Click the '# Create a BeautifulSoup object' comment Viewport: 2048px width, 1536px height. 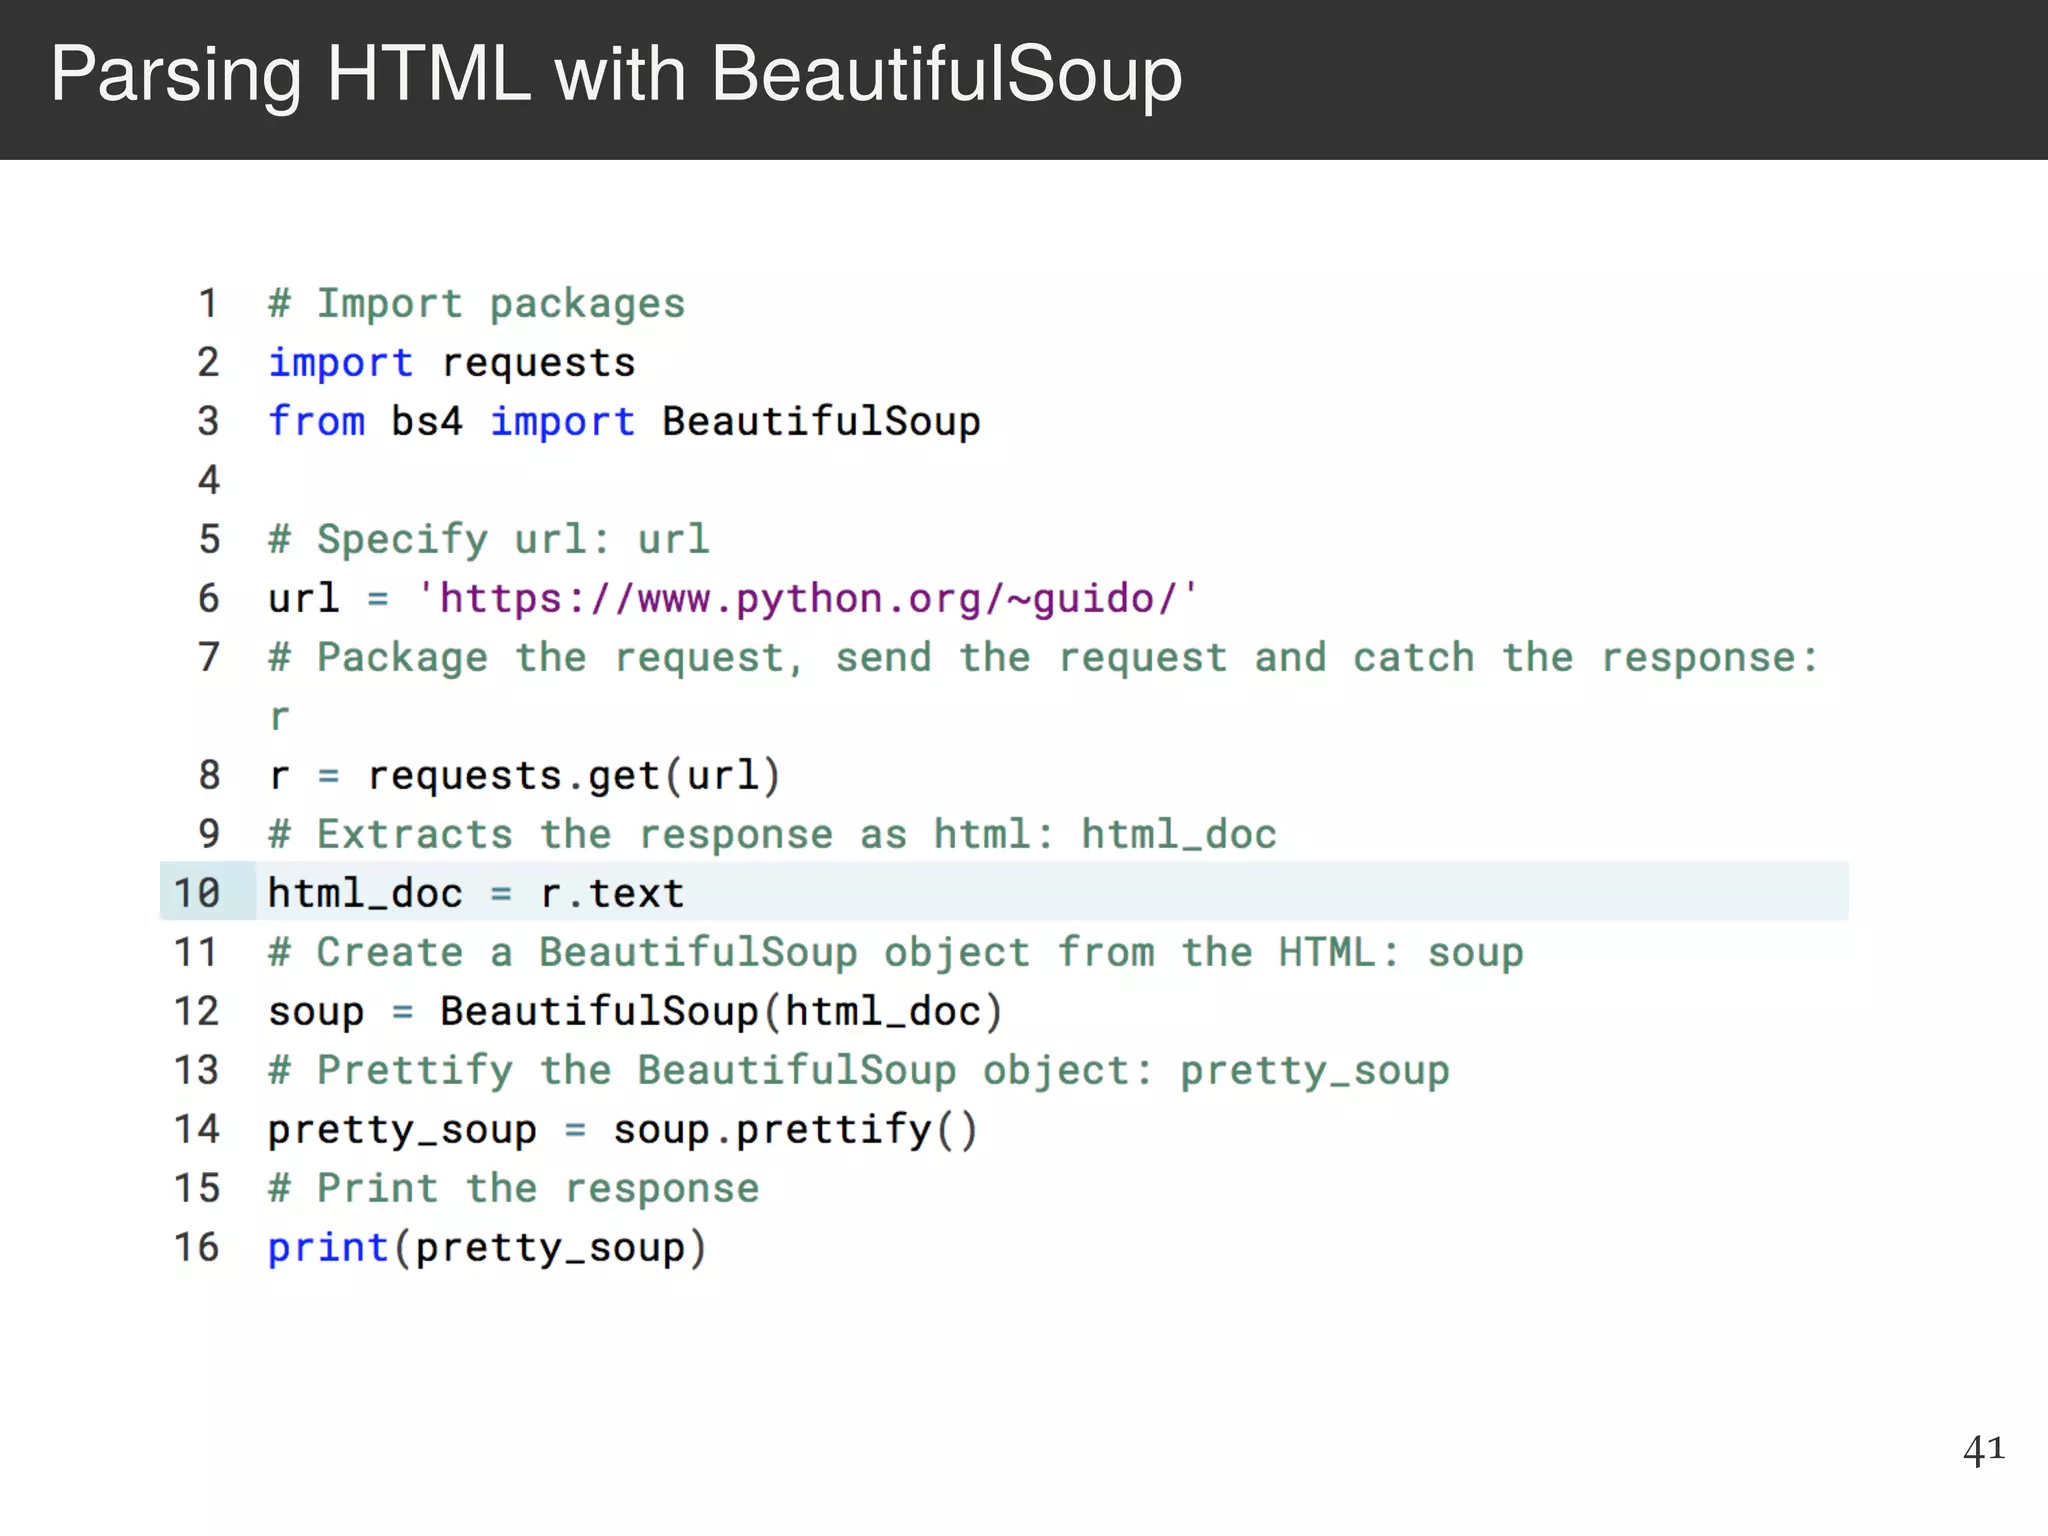896,952
